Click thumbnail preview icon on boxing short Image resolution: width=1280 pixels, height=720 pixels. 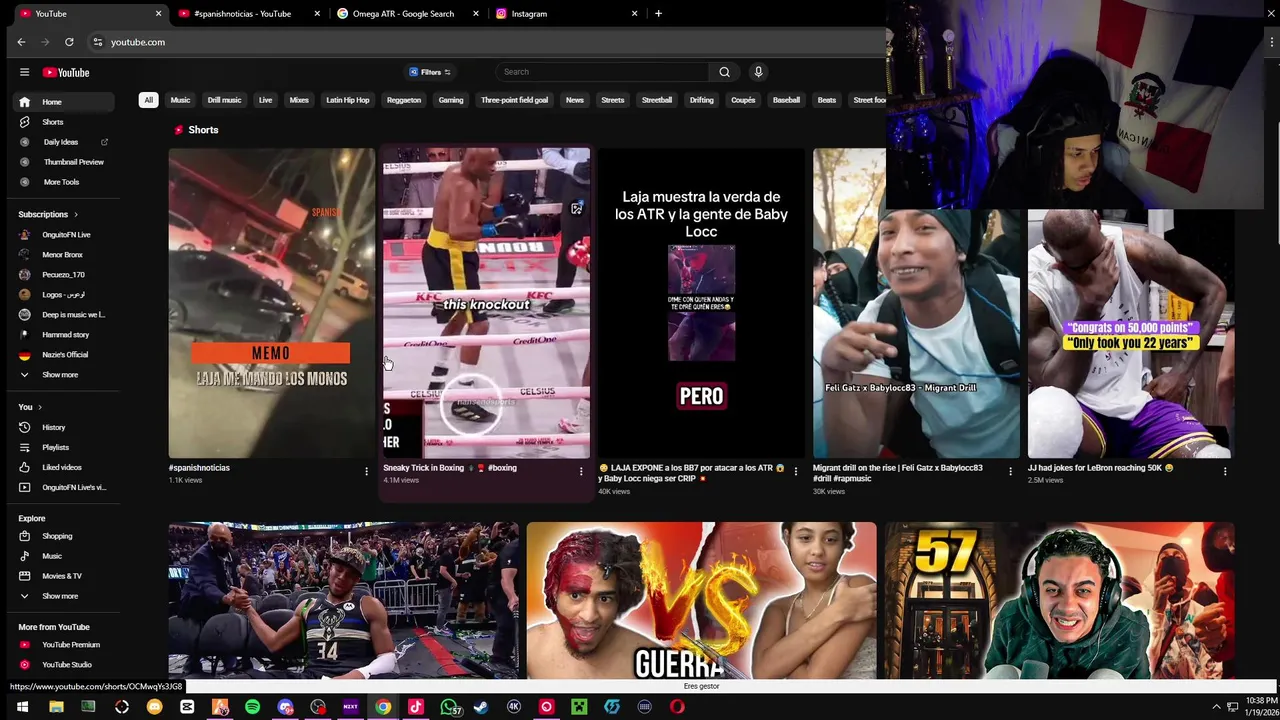pyautogui.click(x=576, y=209)
